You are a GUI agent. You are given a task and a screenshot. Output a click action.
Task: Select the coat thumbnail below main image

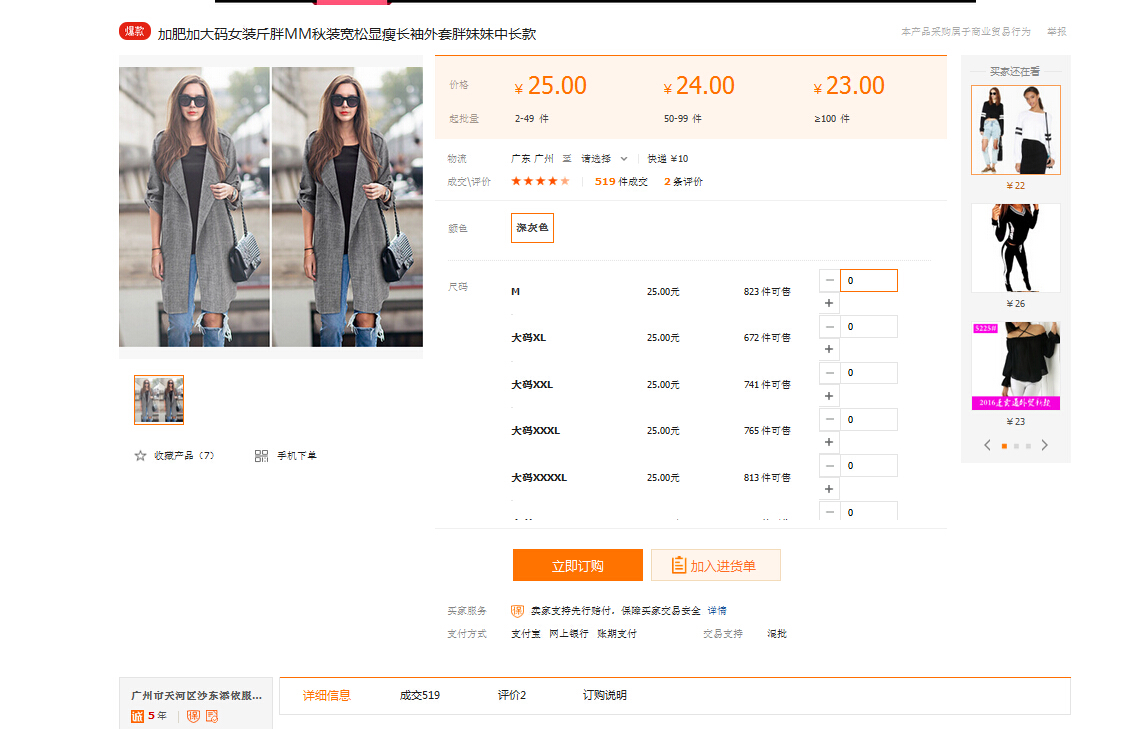[159, 400]
